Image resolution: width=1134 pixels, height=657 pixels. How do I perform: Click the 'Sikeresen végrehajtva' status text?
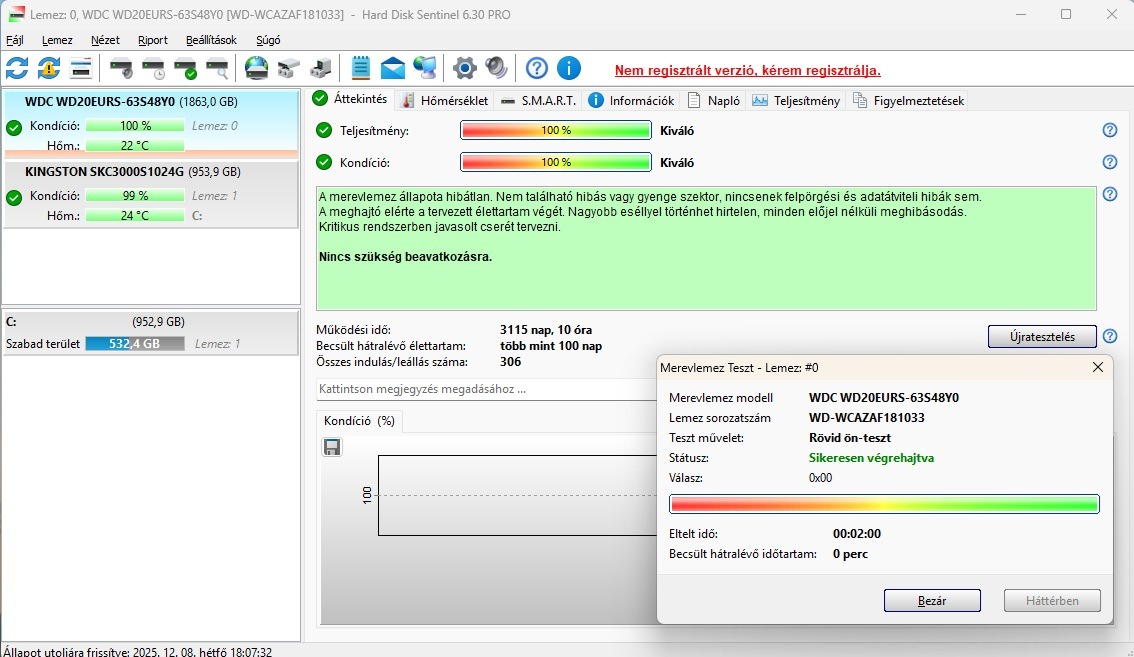pyautogui.click(x=871, y=458)
